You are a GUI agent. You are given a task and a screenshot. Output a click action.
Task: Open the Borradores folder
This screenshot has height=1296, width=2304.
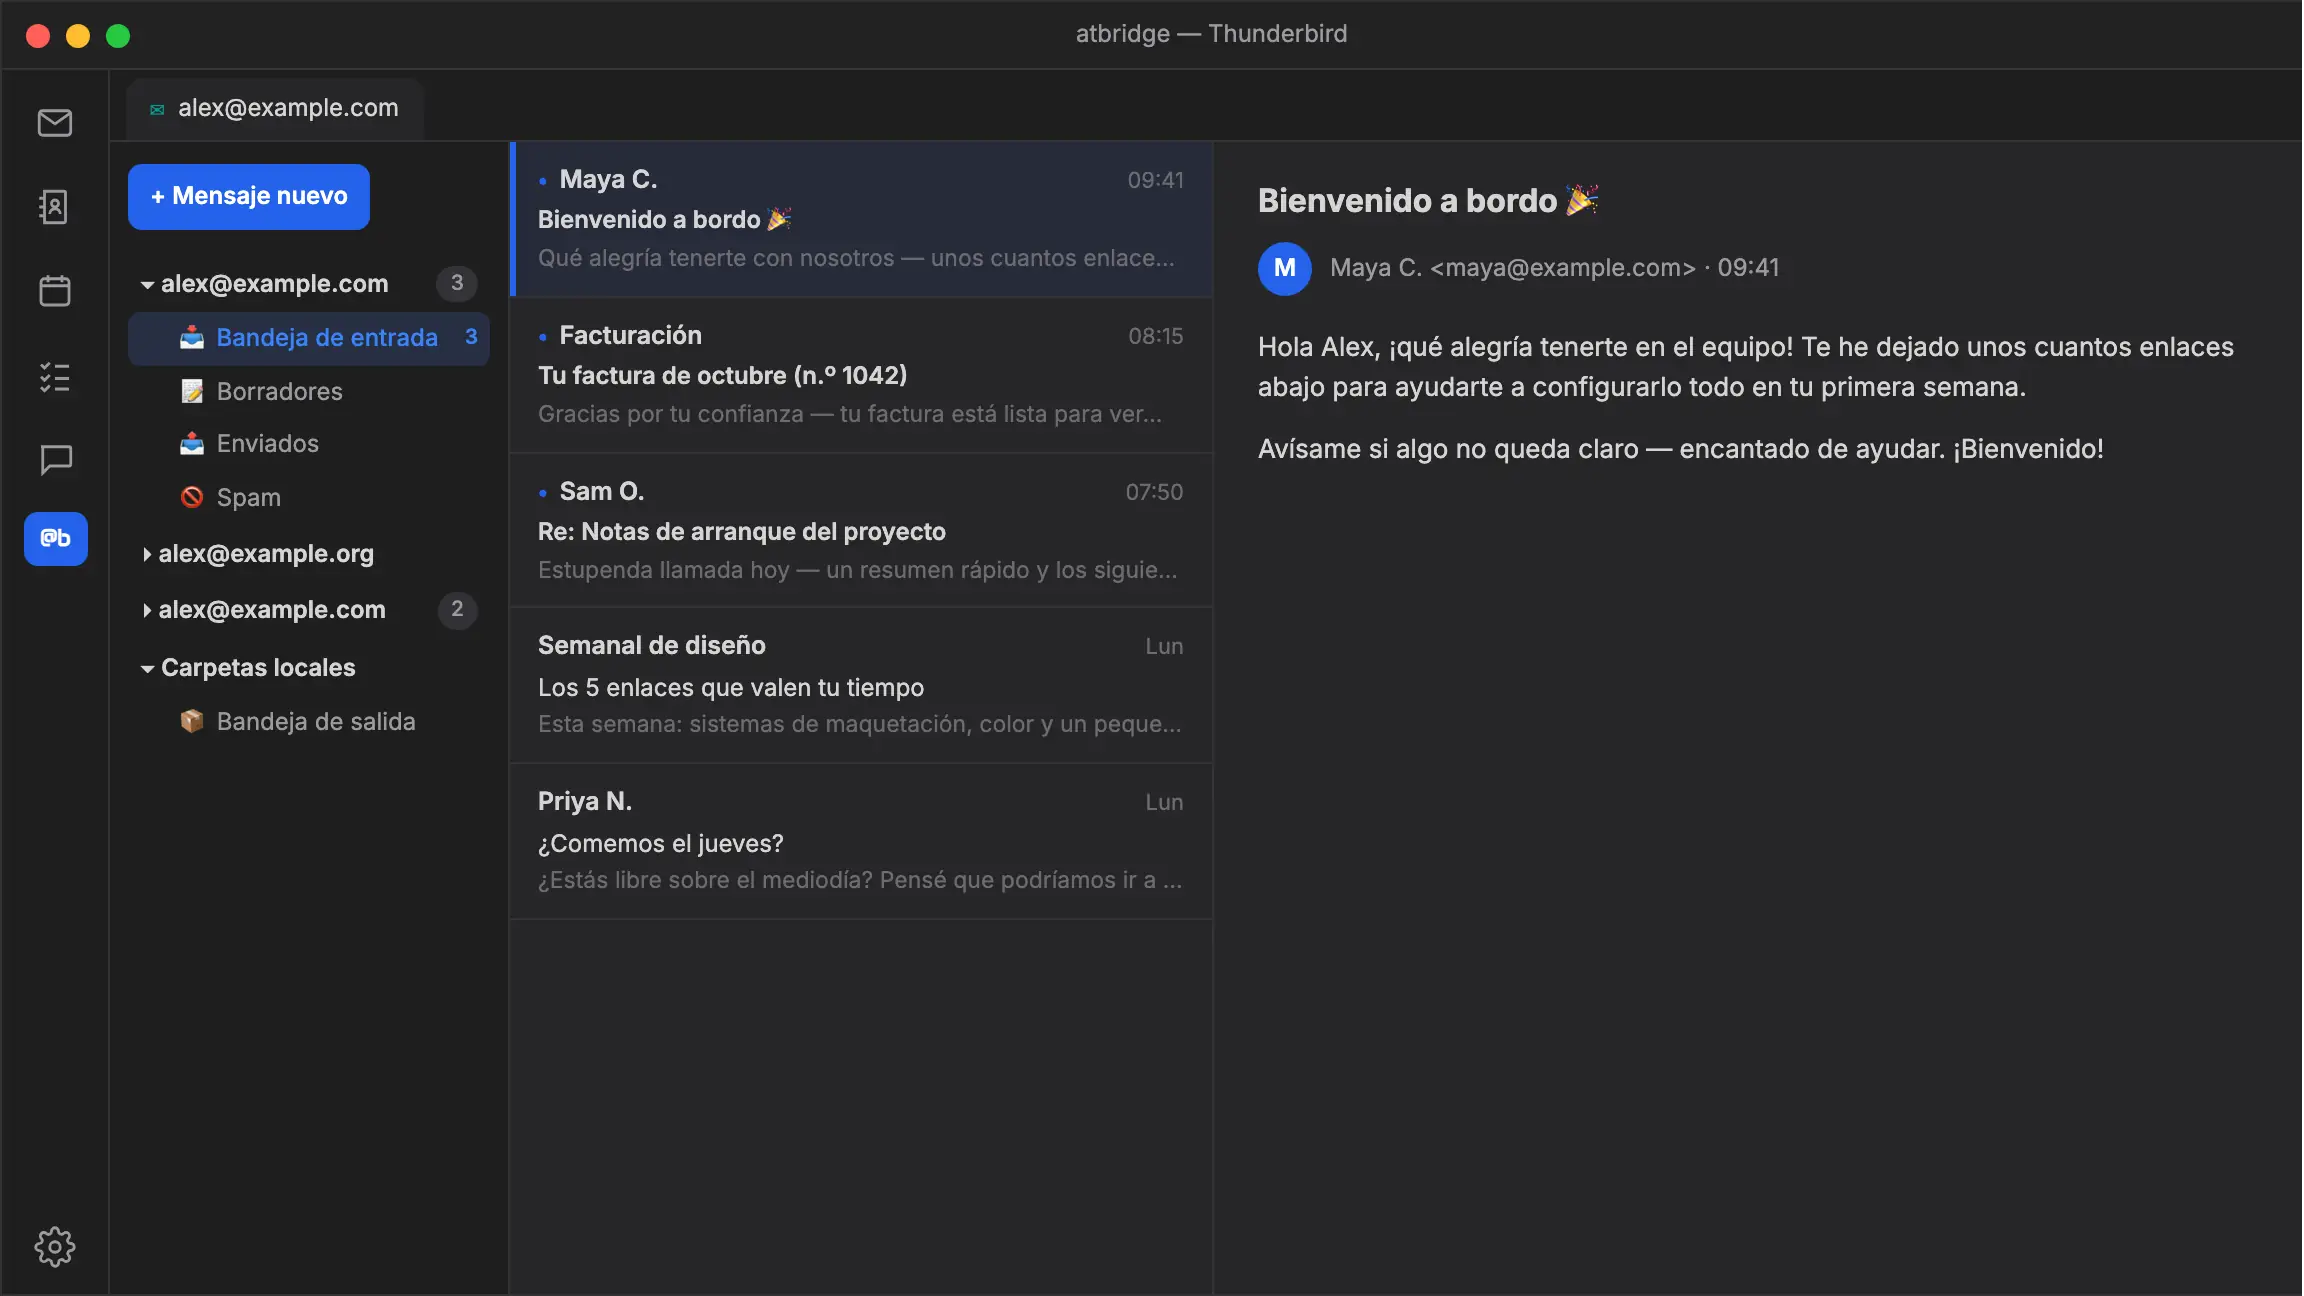309,391
